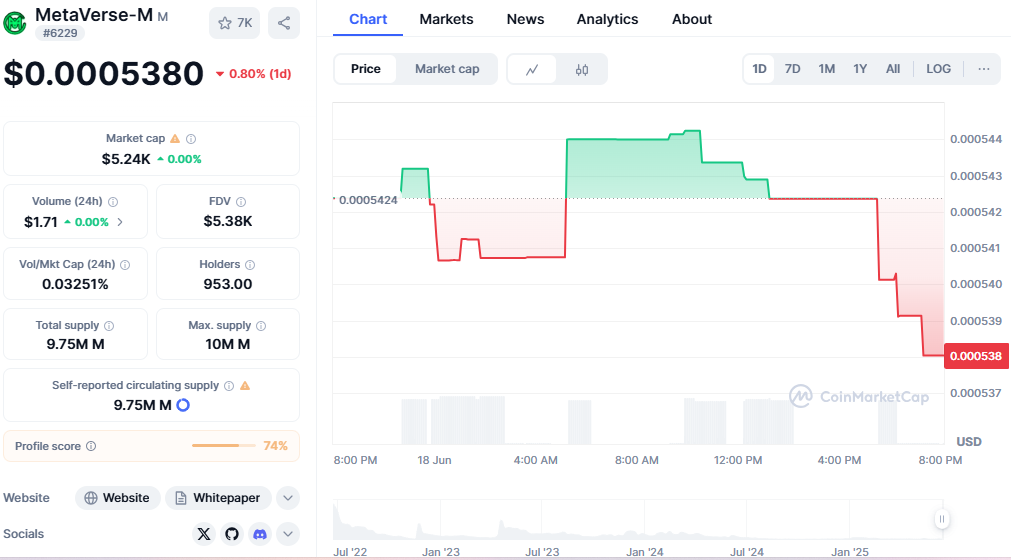Click the #6229 rank badge

click(x=60, y=33)
